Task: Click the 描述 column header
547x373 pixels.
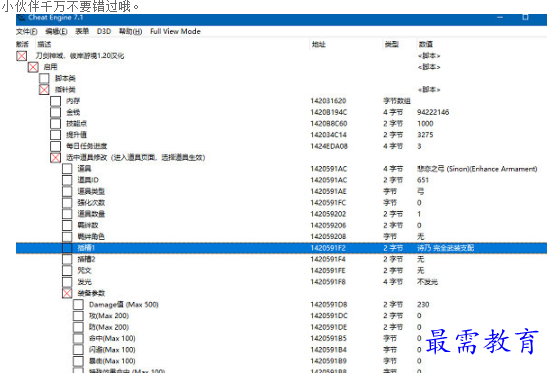Action: tap(44, 44)
